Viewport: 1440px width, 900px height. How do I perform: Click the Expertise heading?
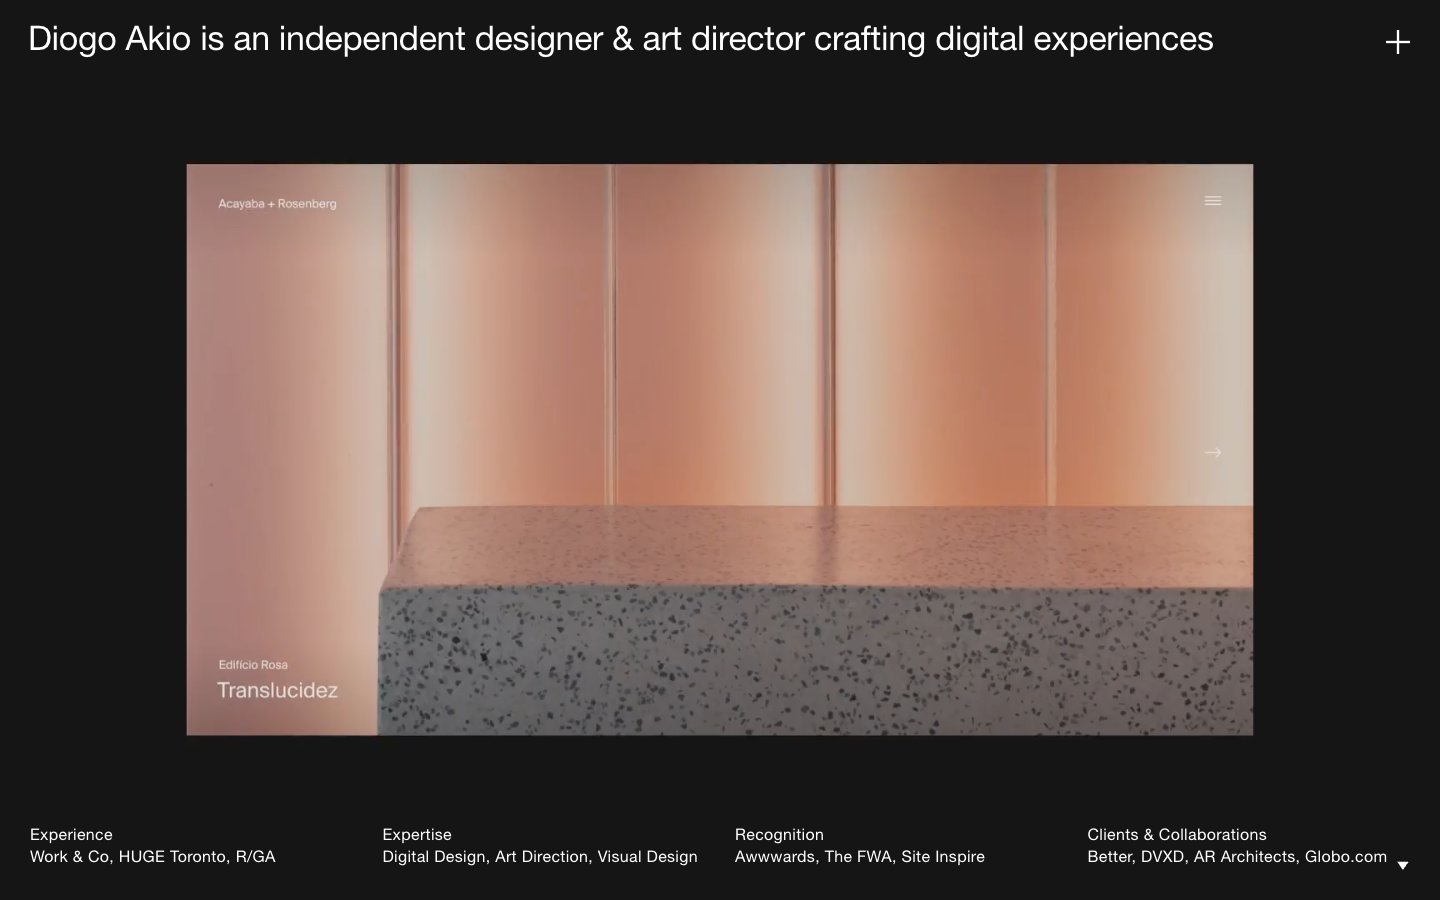[x=417, y=835]
